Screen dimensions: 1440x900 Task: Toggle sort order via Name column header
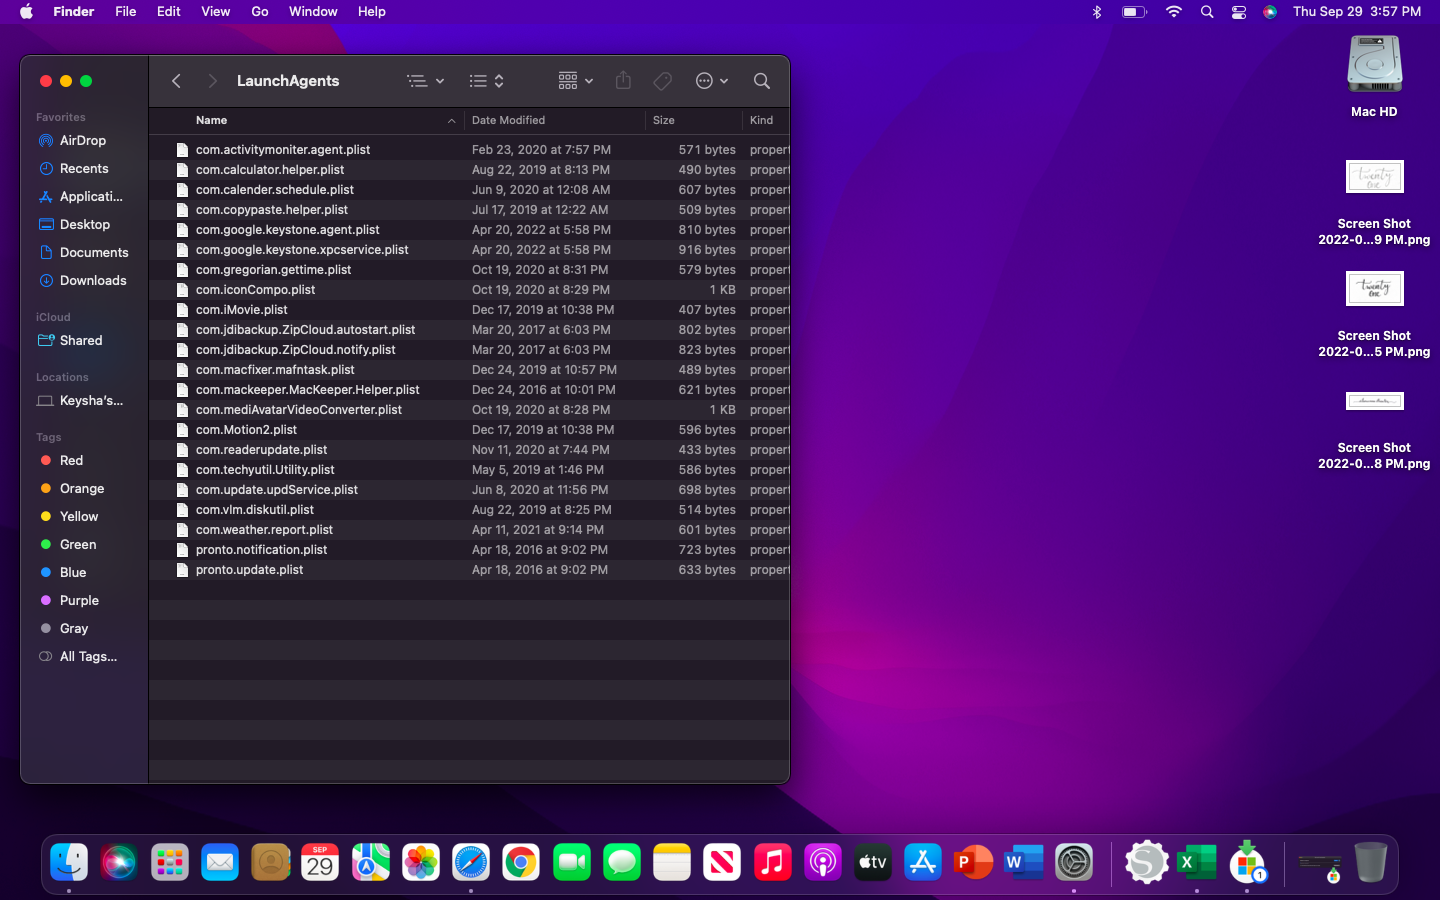(x=212, y=120)
